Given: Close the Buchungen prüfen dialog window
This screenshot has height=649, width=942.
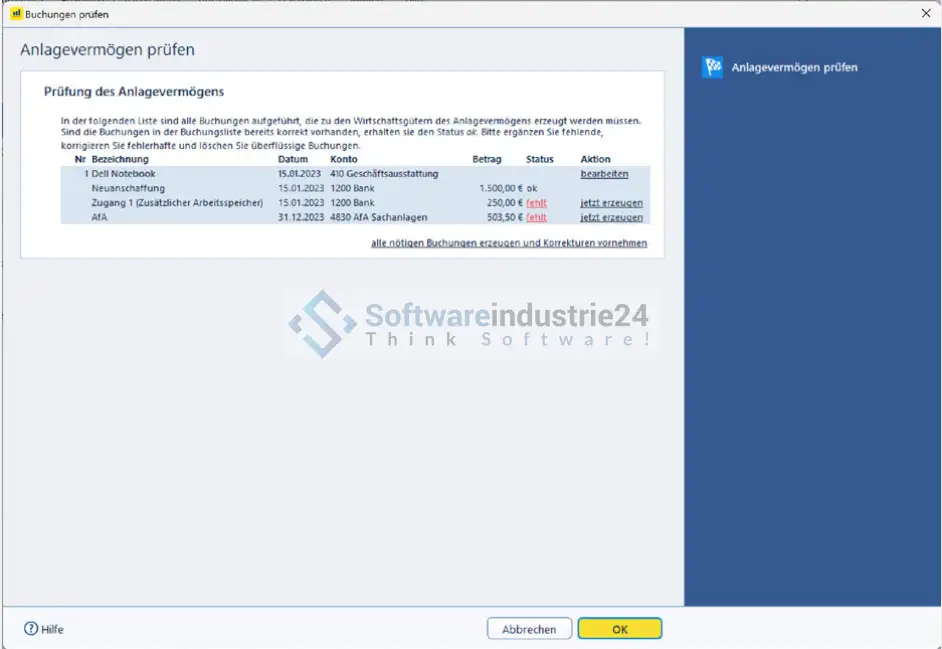Looking at the screenshot, I should click(x=924, y=14).
